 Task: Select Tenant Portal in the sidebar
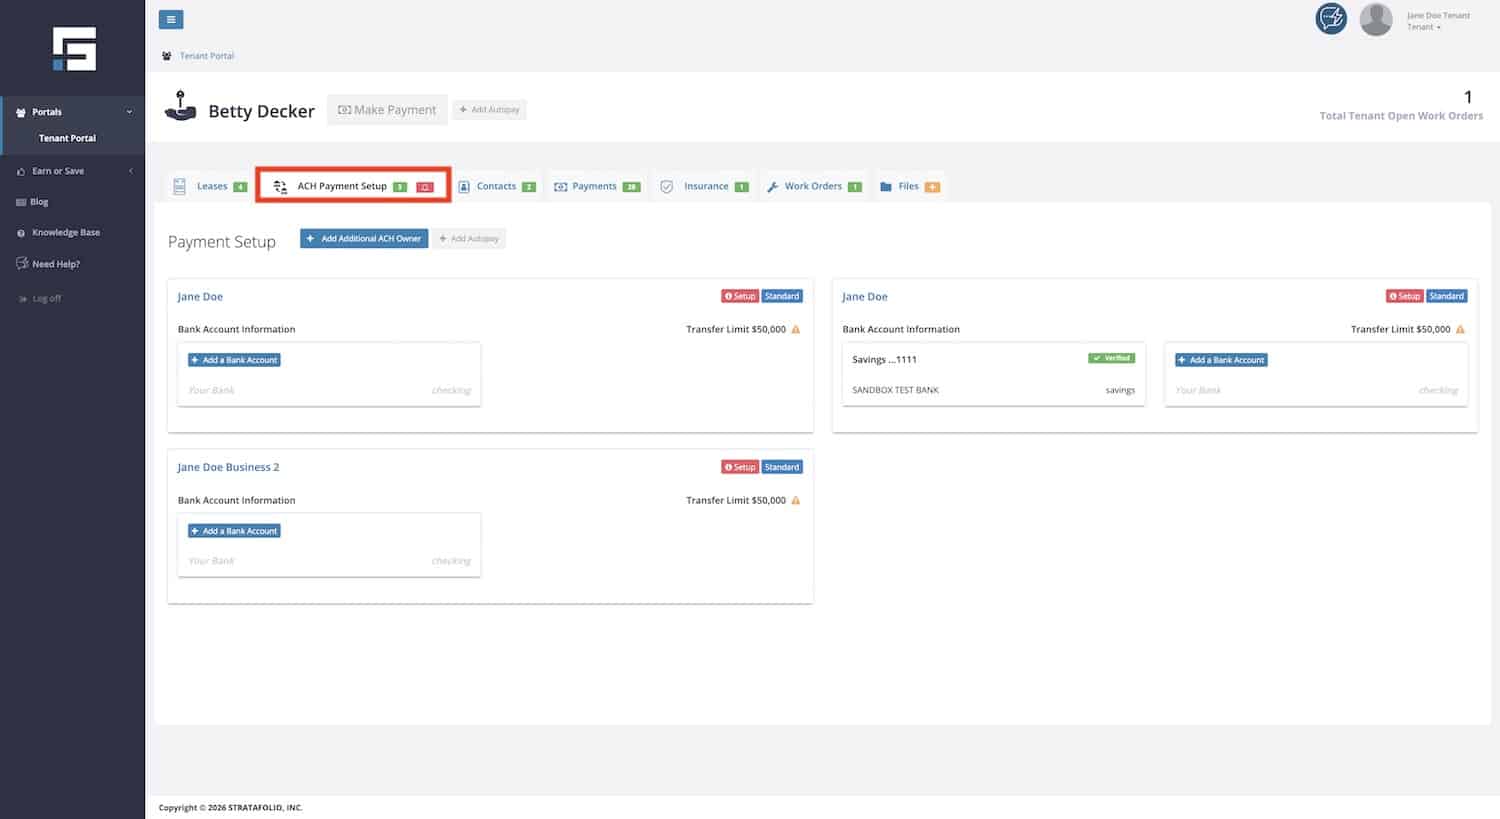tap(67, 138)
